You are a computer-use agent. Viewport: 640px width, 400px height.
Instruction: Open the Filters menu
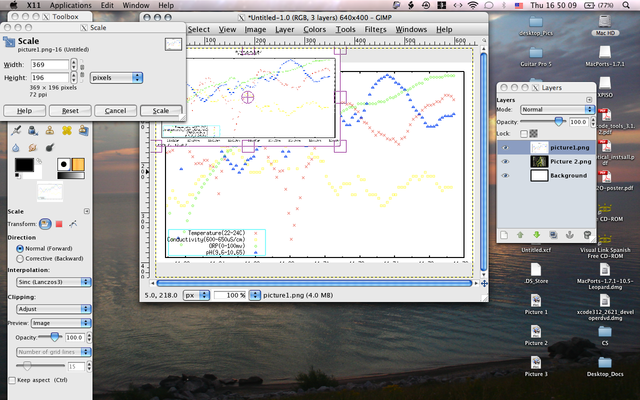[x=376, y=29]
